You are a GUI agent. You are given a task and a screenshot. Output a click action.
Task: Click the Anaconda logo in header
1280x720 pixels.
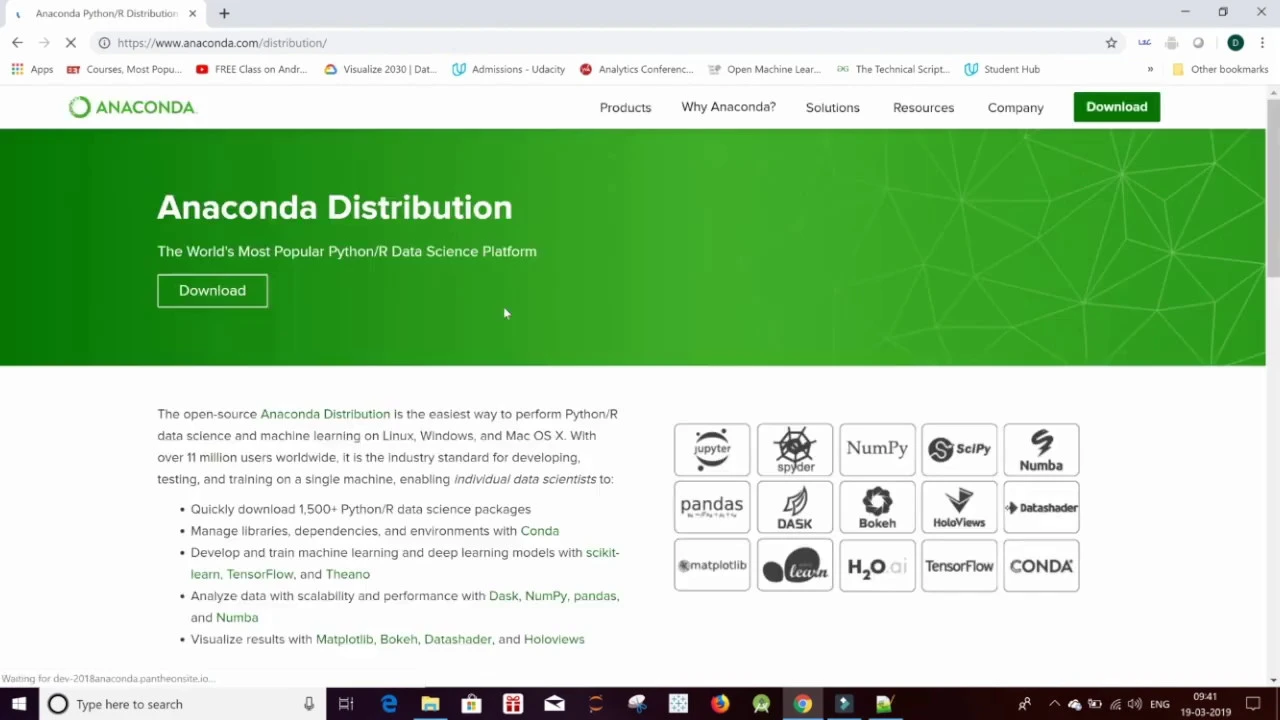pos(133,107)
